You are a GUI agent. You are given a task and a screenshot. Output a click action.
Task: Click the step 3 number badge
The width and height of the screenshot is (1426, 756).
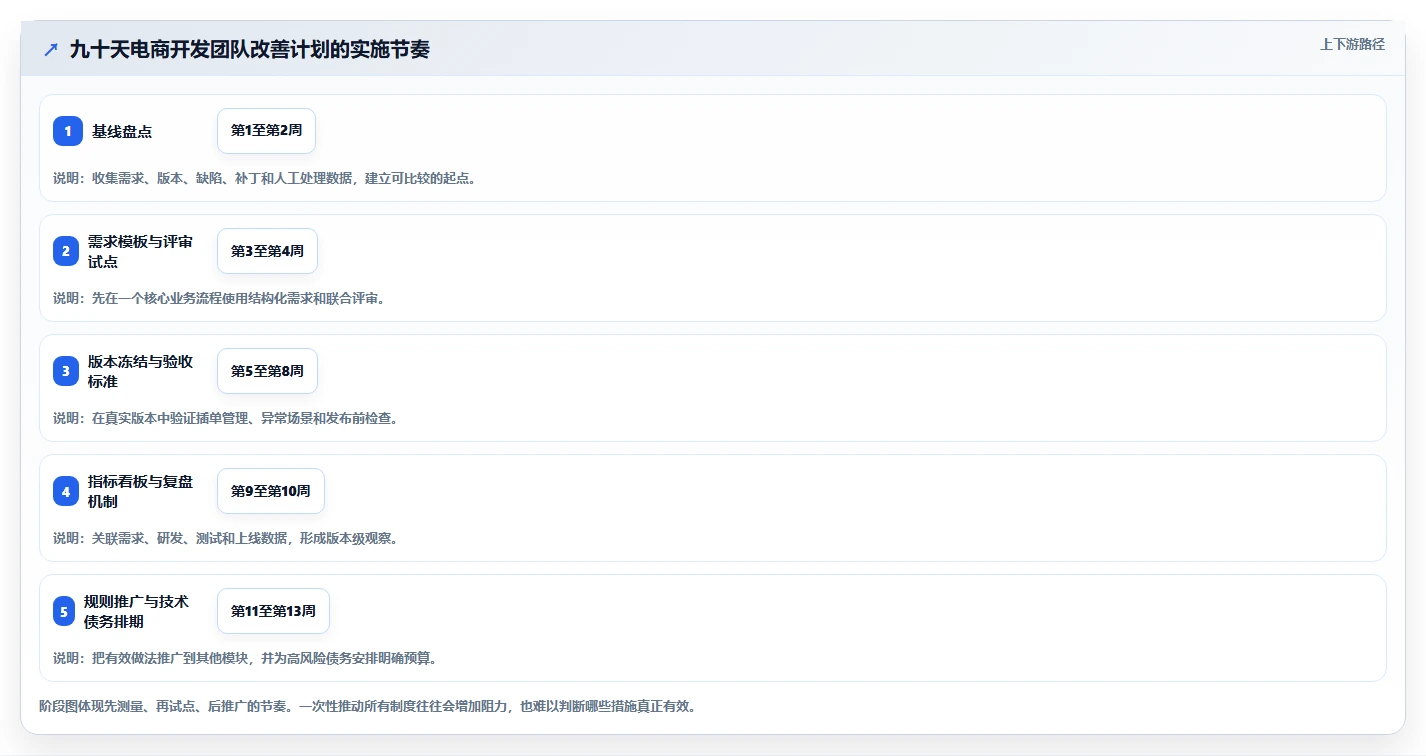pyautogui.click(x=66, y=371)
